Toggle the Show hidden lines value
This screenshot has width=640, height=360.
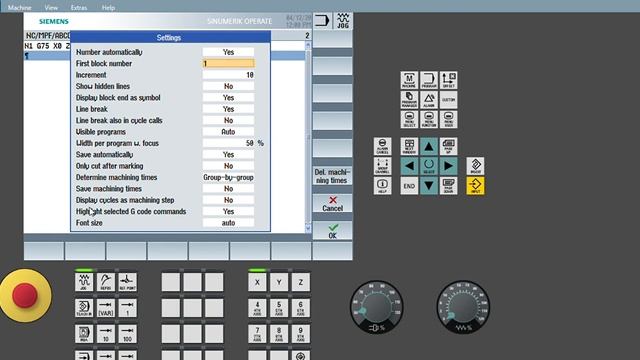[x=228, y=87]
